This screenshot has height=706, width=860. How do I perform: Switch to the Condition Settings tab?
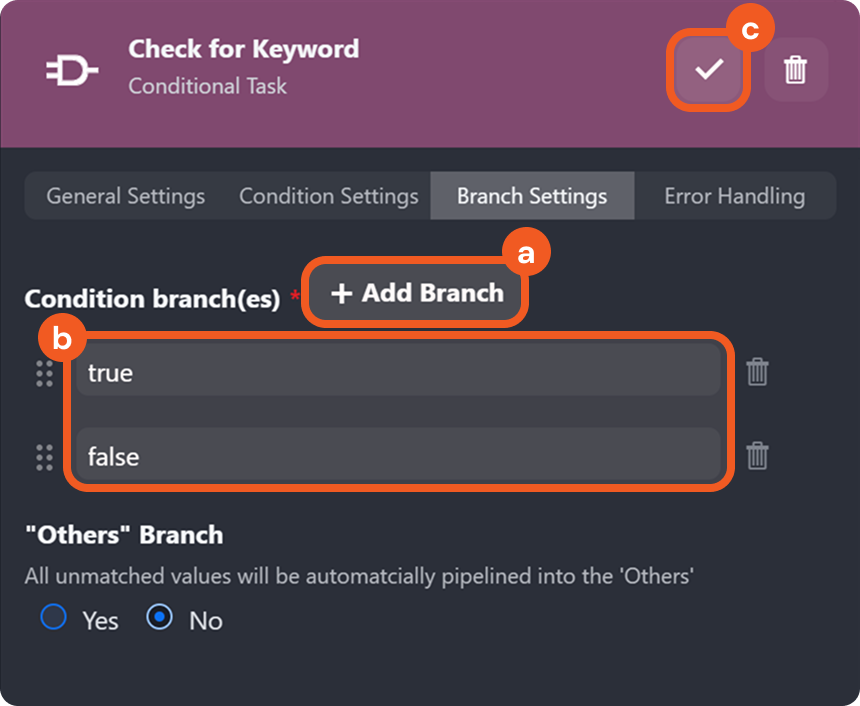point(328,196)
